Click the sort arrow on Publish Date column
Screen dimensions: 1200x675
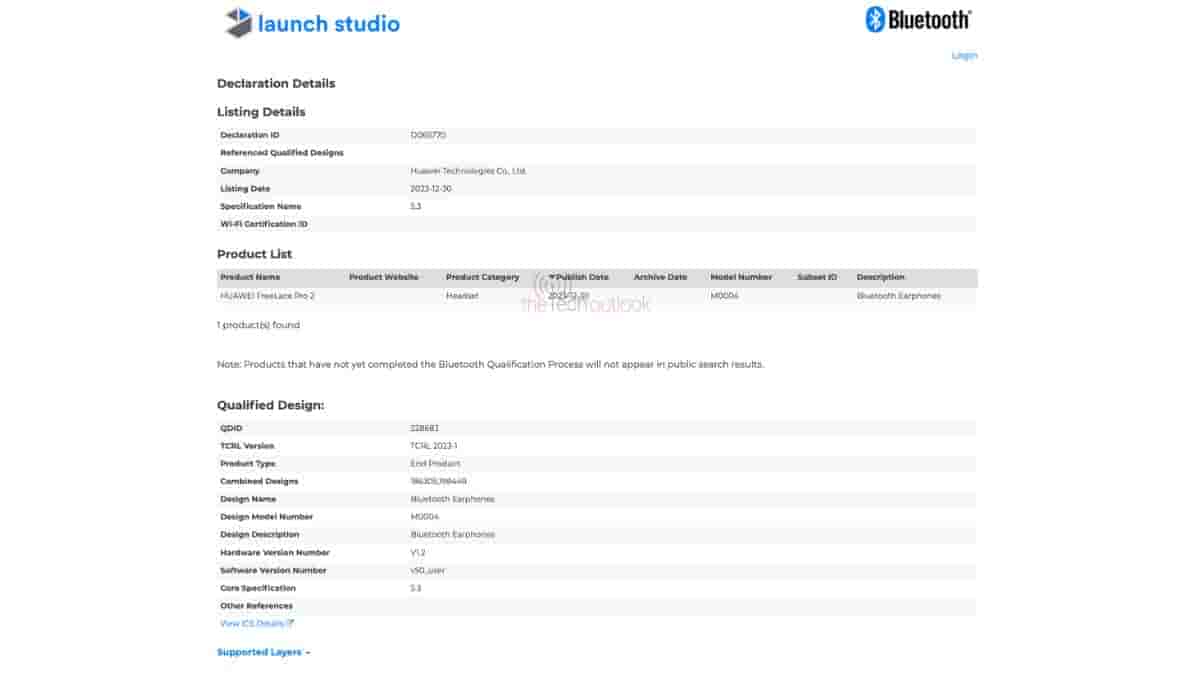click(x=553, y=277)
